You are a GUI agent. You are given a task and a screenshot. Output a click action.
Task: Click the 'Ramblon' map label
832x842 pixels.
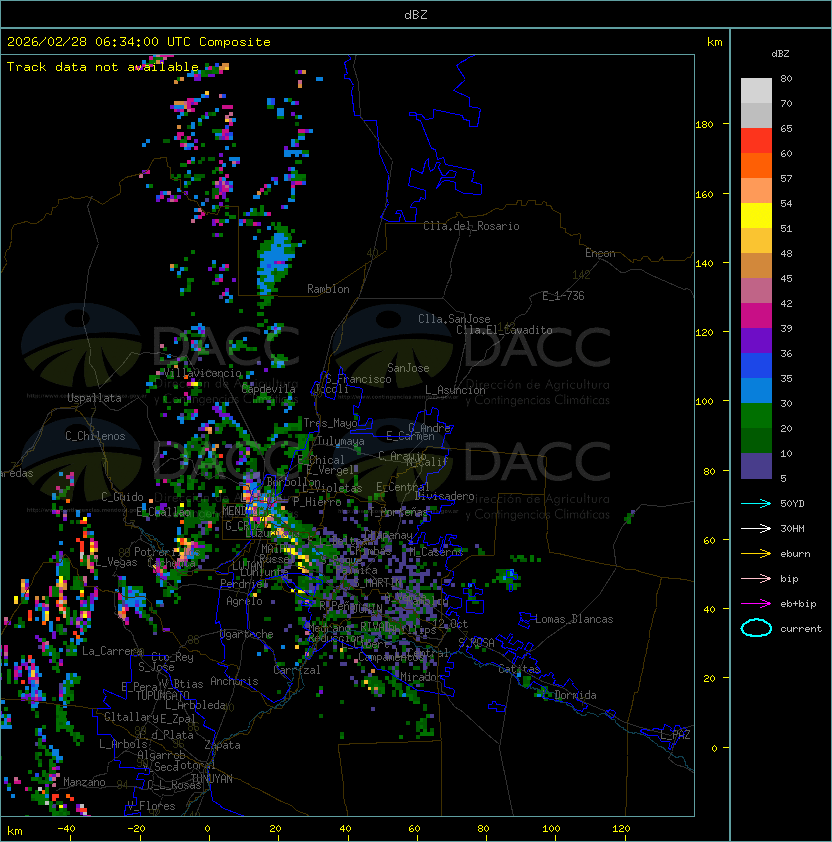point(328,289)
